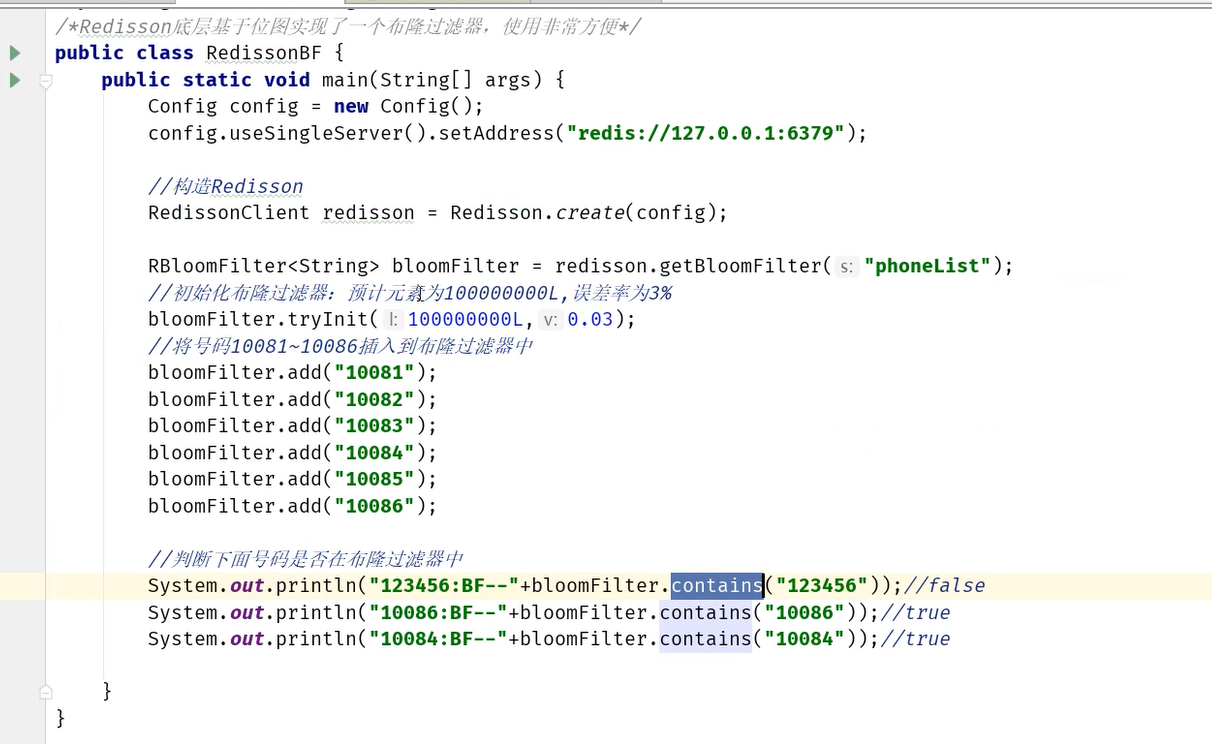Click the "123456:BF--" string

click(444, 586)
